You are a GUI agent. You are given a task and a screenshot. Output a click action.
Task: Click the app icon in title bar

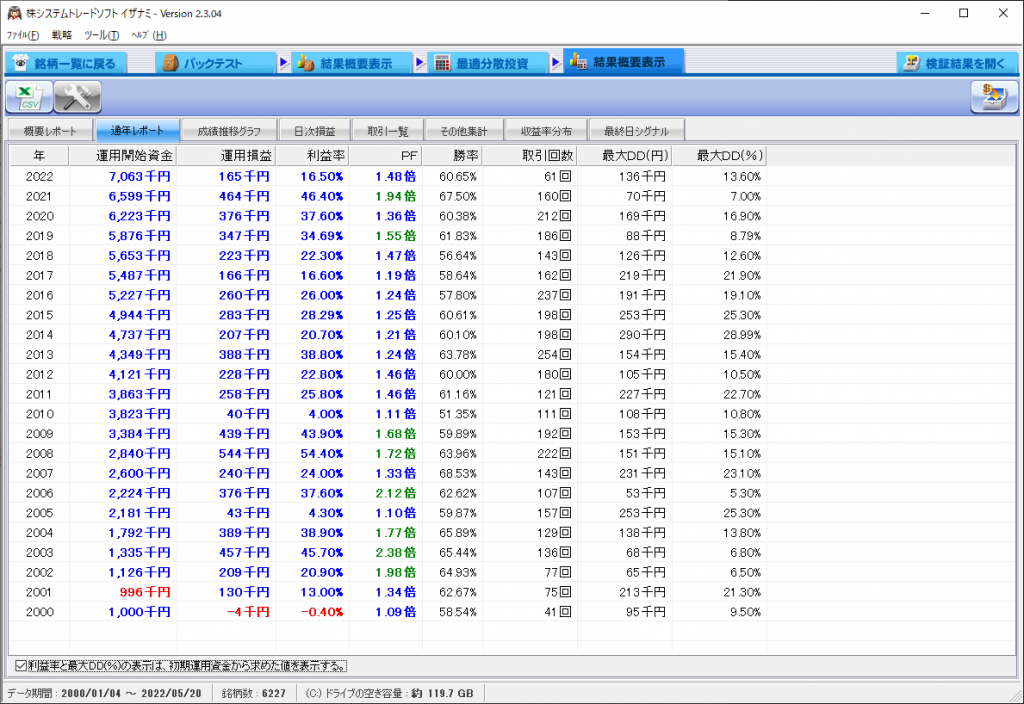point(14,13)
